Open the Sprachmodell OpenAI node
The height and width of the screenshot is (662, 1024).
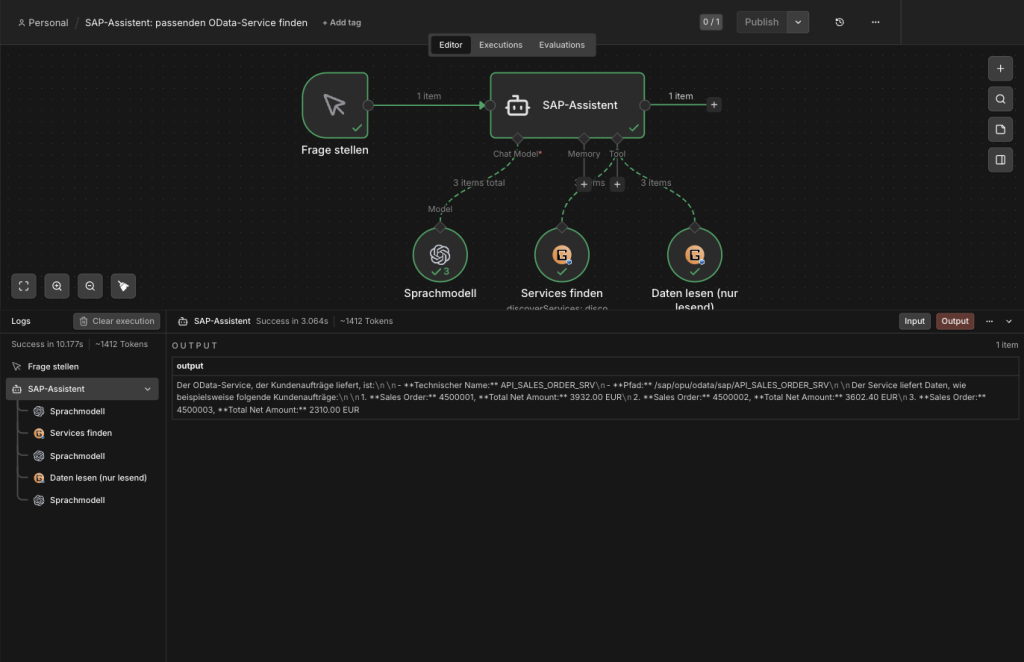(440, 255)
